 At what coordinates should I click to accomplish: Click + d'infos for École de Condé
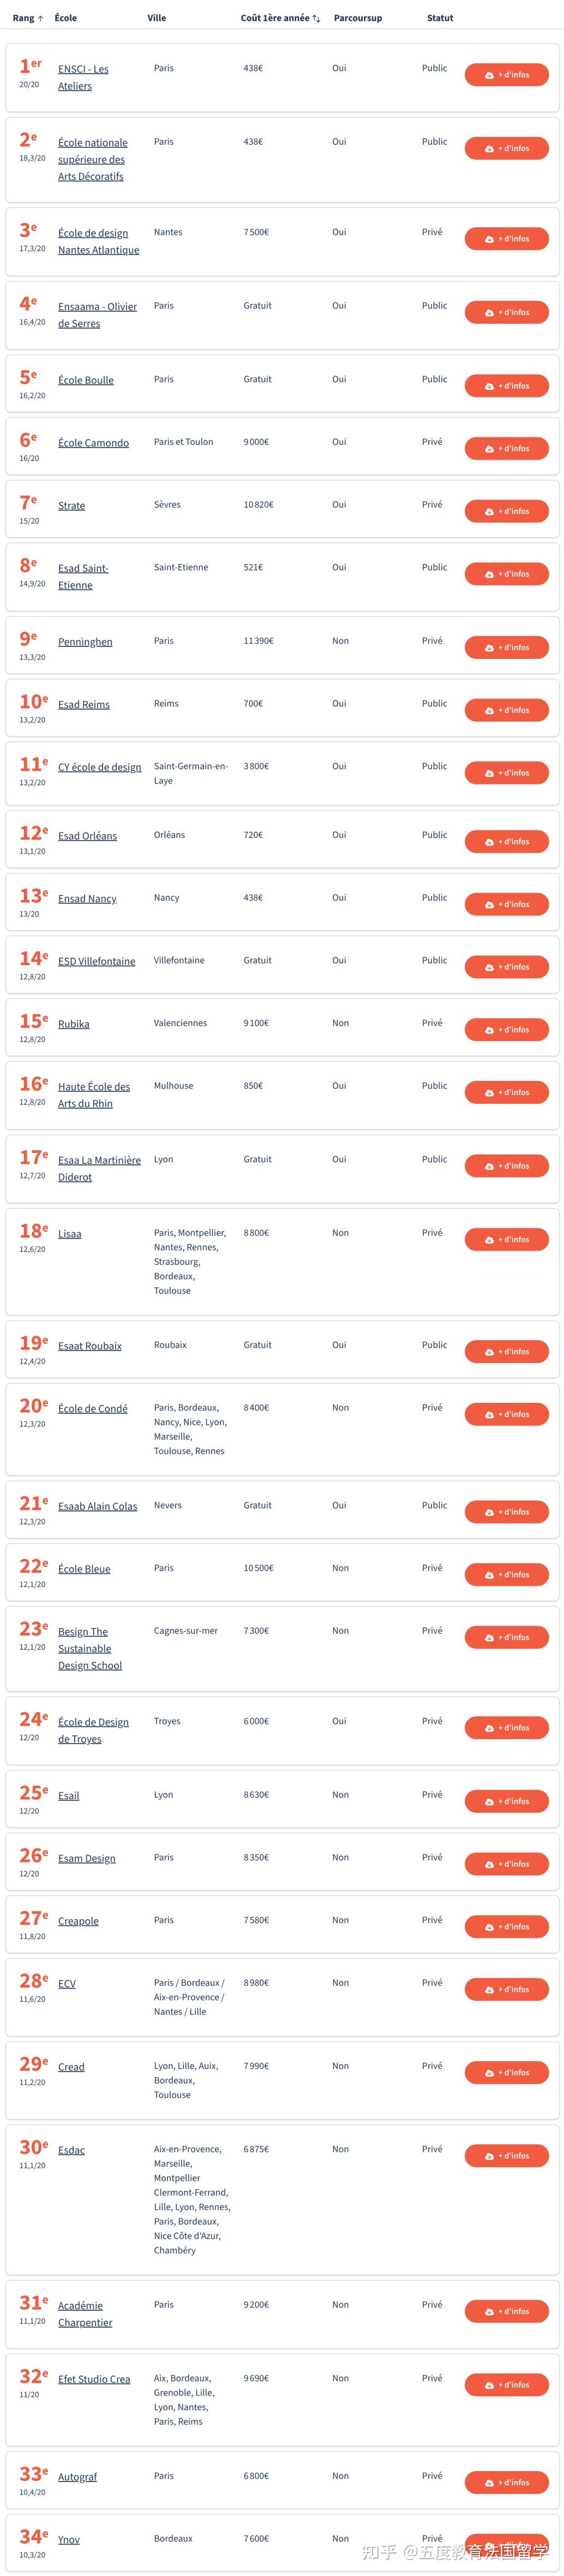pos(507,1414)
